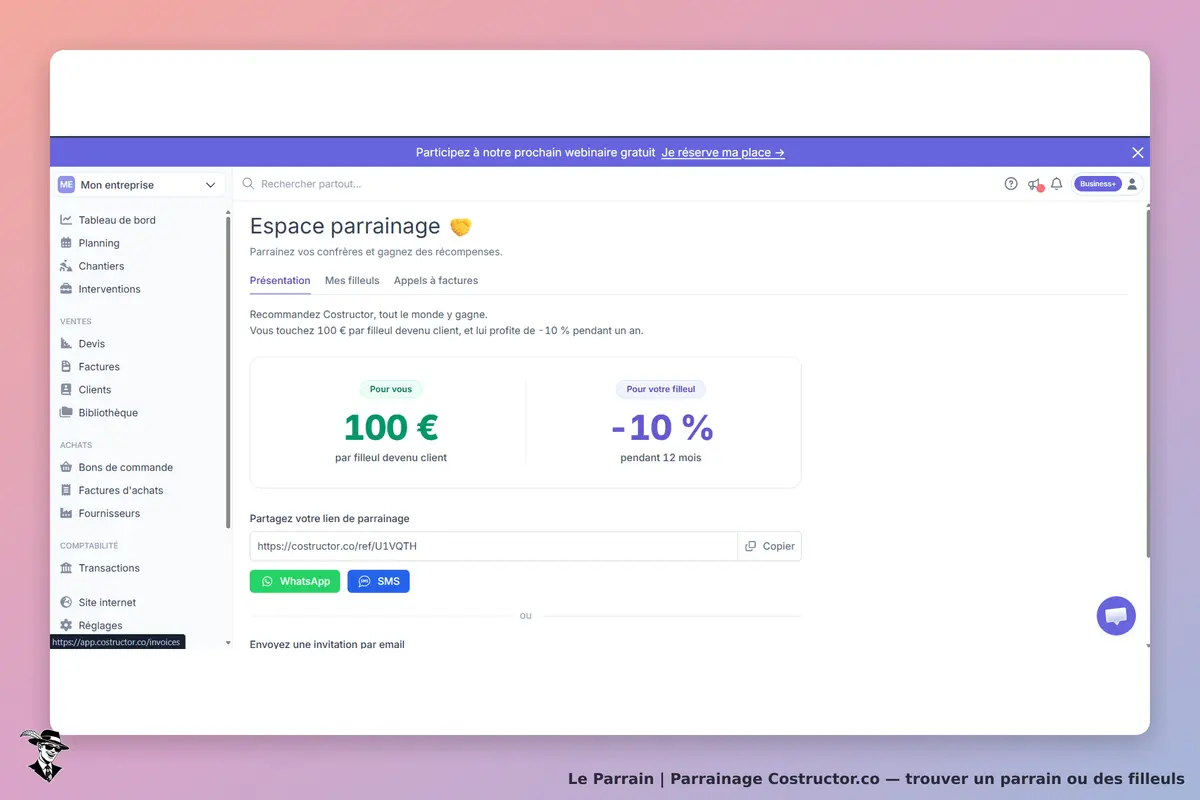The width and height of the screenshot is (1200, 800).
Task: Click the Pour vous badge
Action: (391, 389)
